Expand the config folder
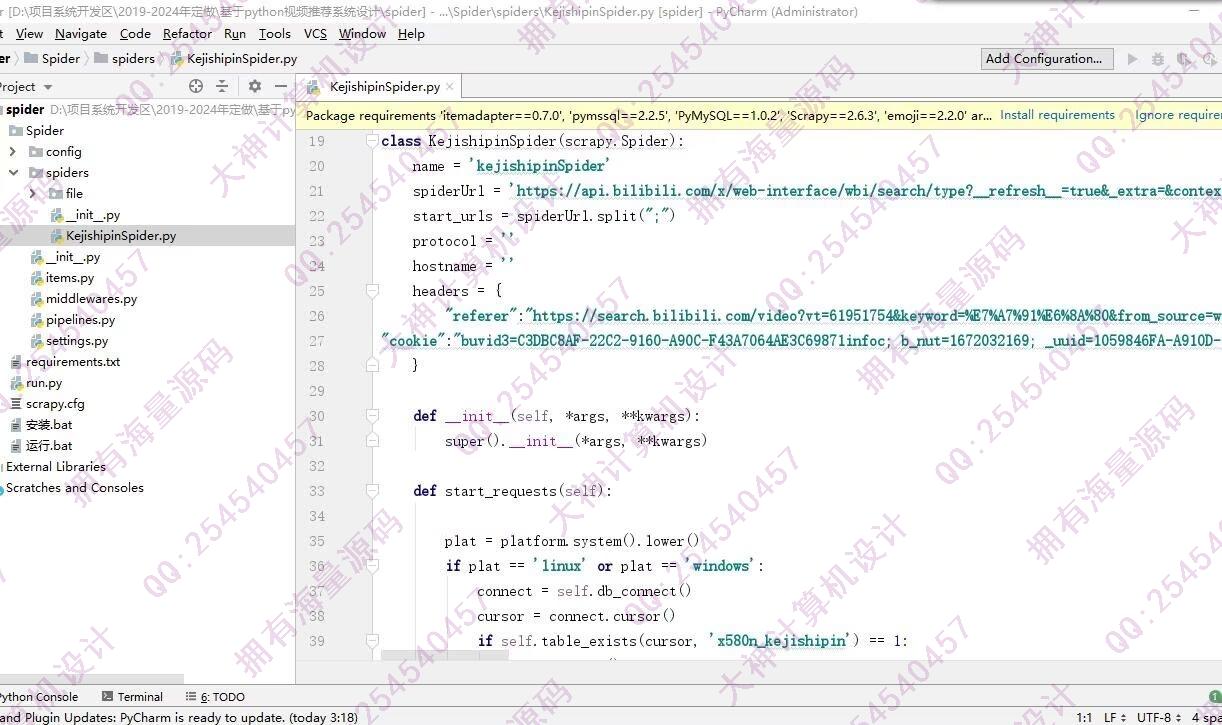1222x725 pixels. coord(13,152)
